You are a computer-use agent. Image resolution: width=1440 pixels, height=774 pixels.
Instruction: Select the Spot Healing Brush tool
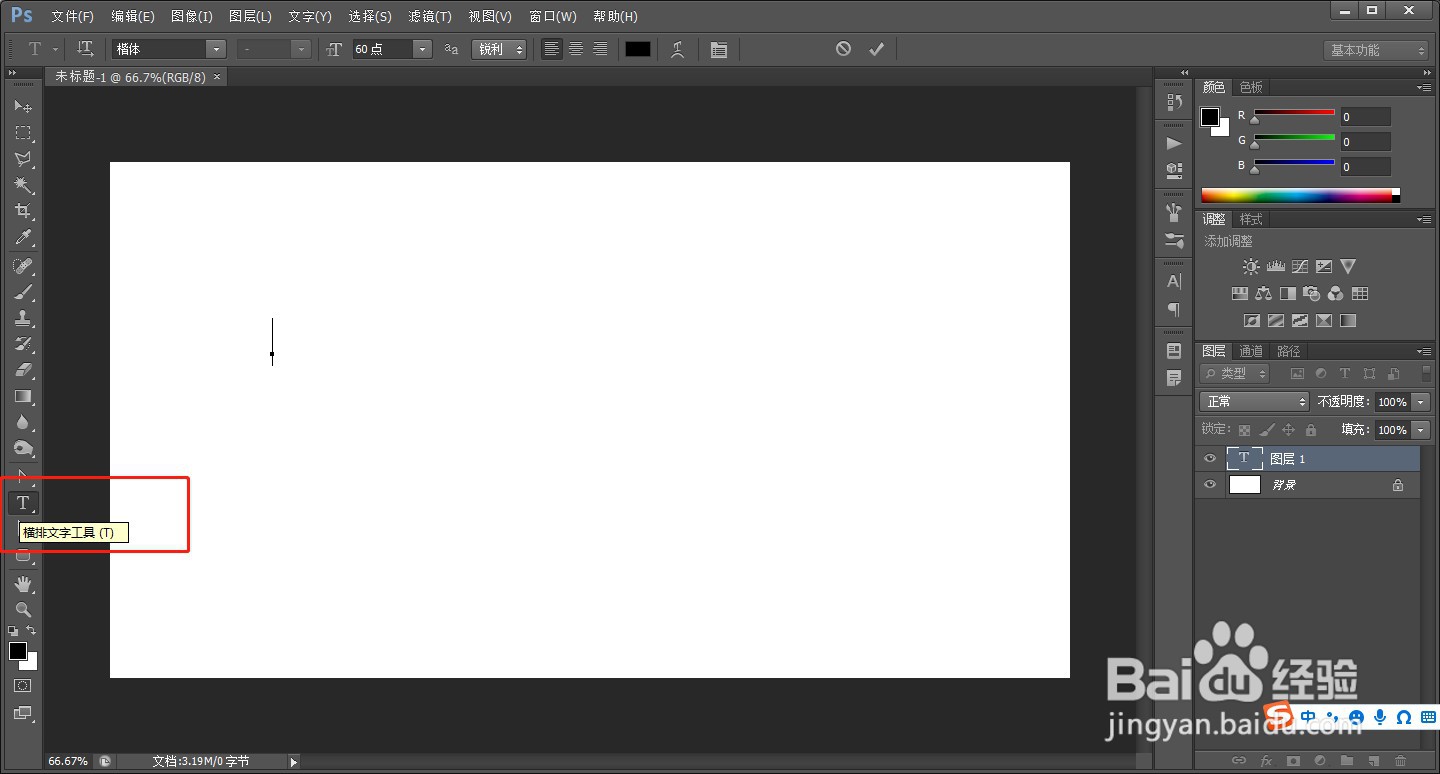pos(23,266)
